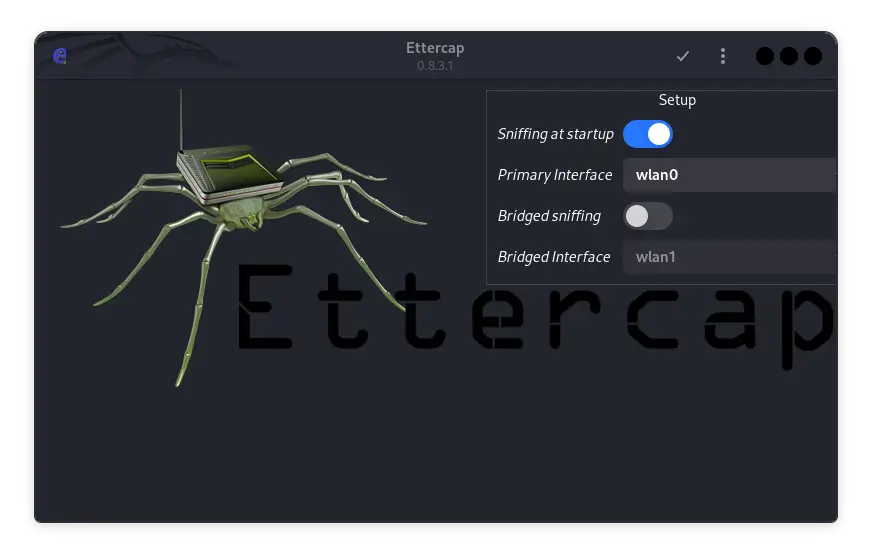Open the Primary Interface wlan0 dropdown

(730, 175)
